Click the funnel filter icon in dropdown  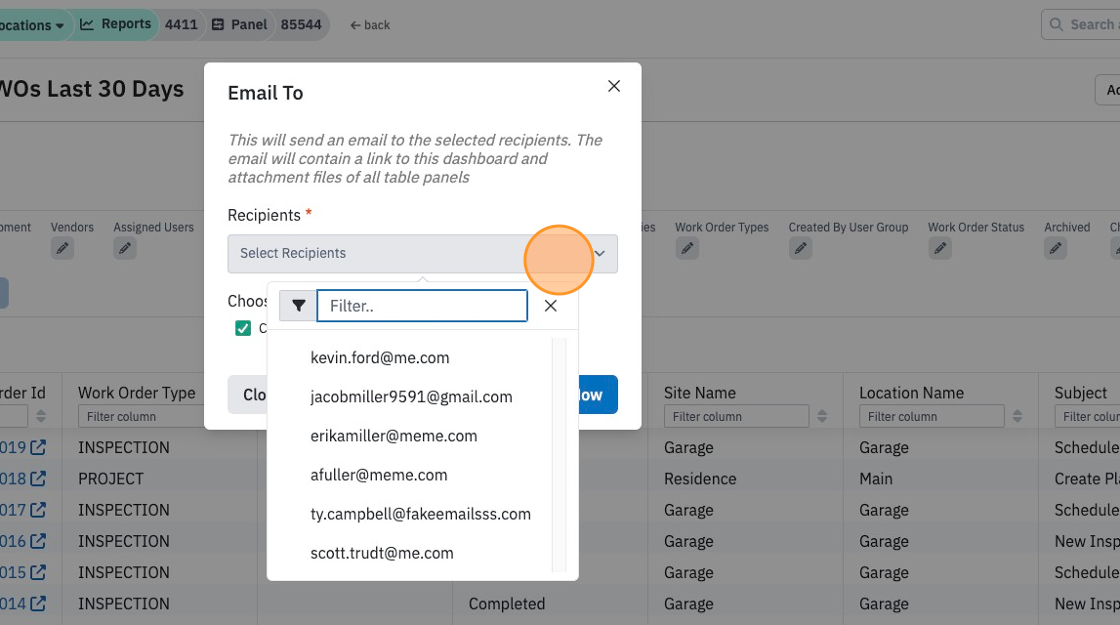[x=299, y=306]
